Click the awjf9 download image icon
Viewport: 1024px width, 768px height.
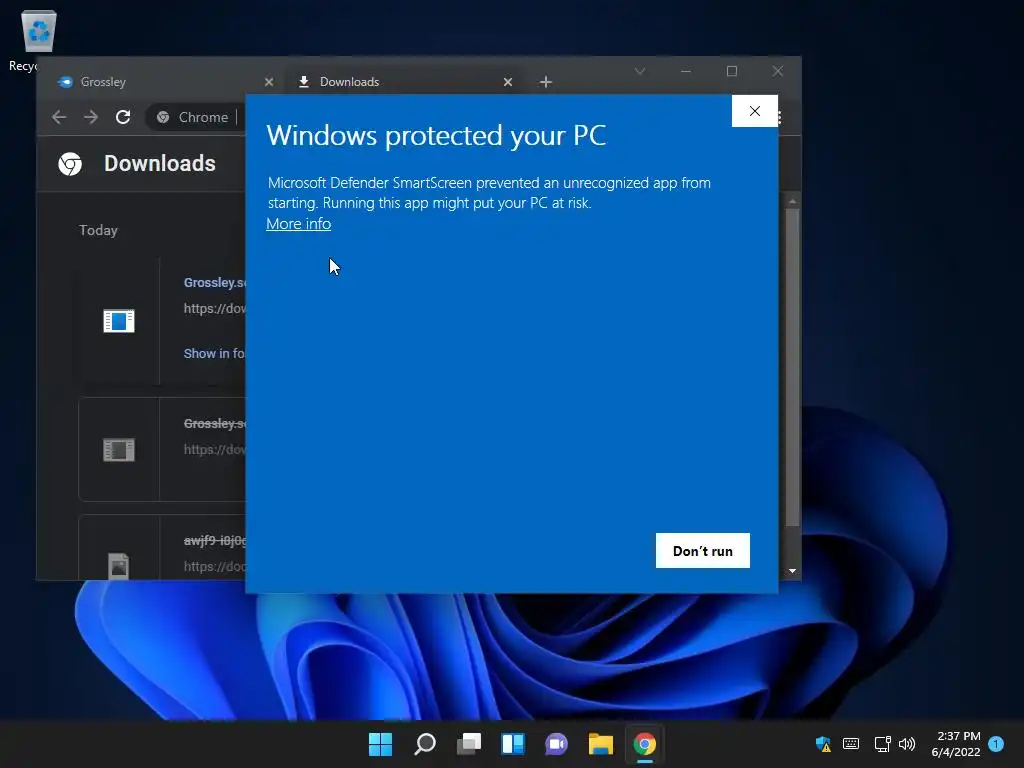[119, 566]
